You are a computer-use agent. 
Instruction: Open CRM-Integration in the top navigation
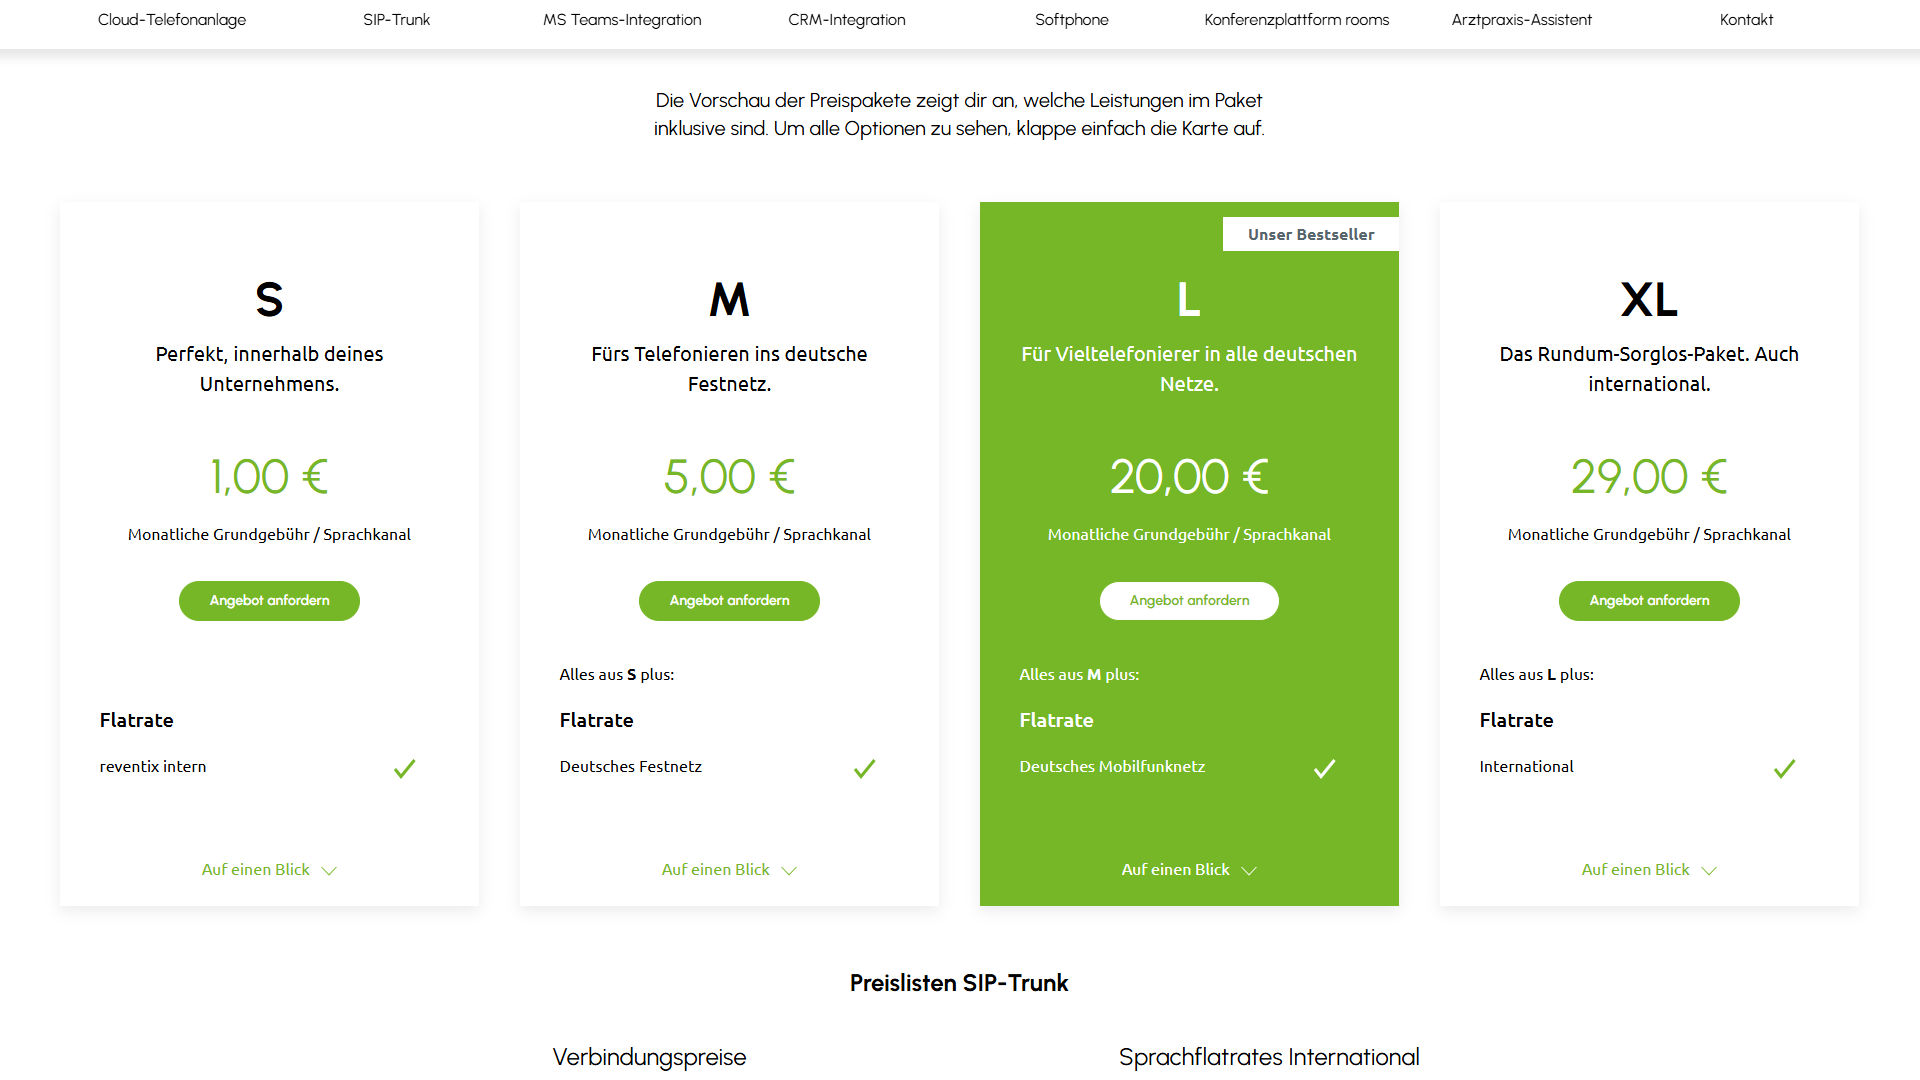tap(847, 20)
